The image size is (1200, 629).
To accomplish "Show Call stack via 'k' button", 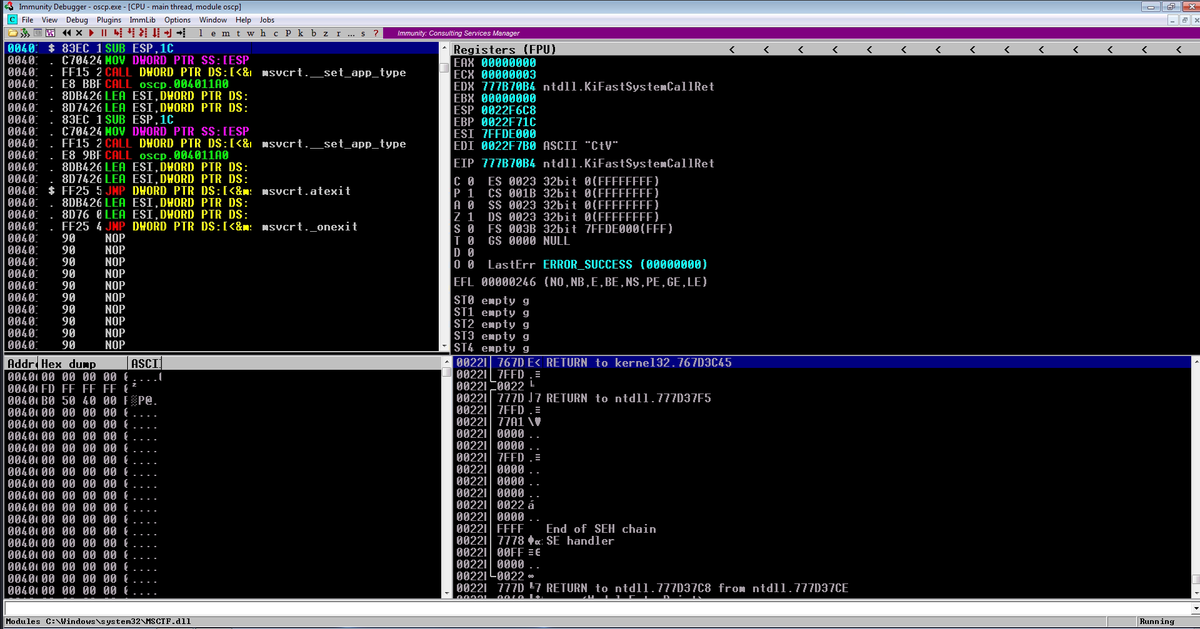I will tap(301, 33).
